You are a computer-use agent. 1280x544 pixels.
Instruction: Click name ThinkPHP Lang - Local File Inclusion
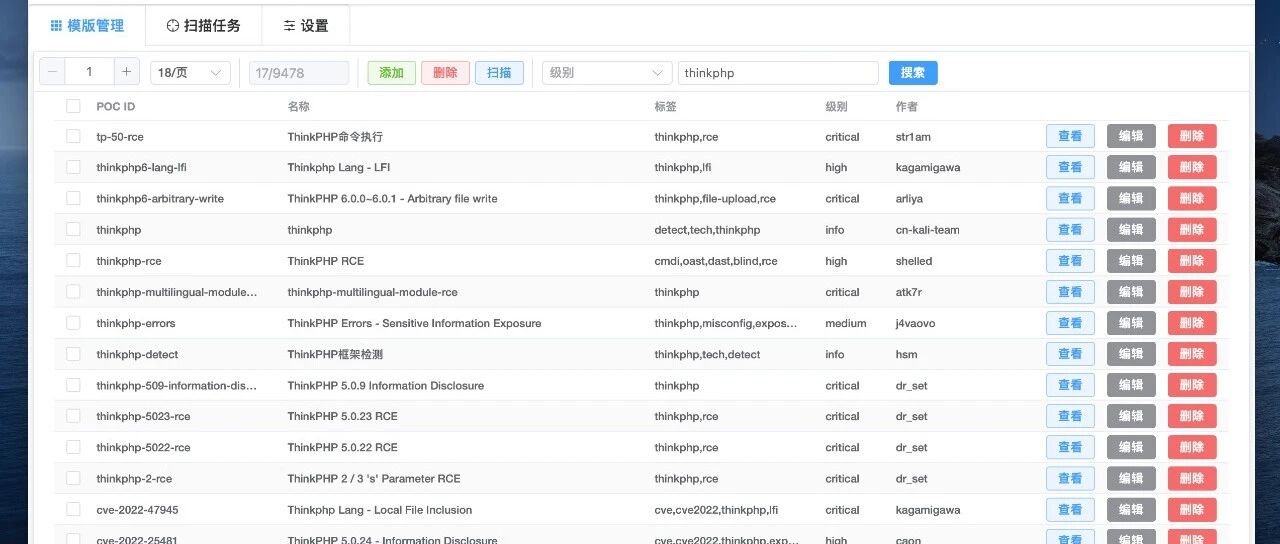[x=380, y=510]
